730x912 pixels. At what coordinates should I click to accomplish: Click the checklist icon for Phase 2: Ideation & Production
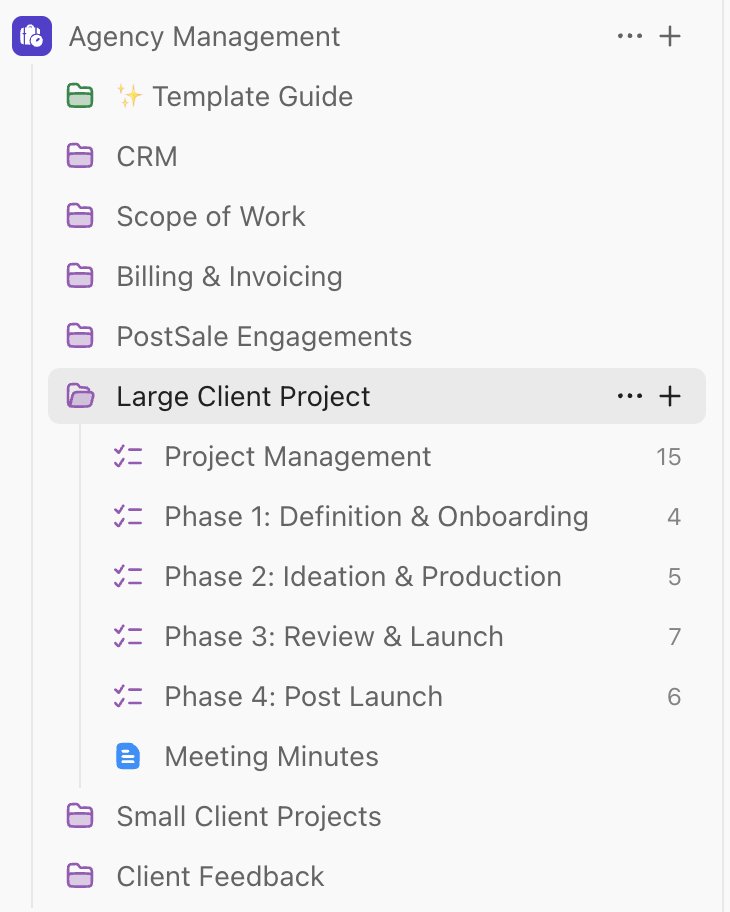point(128,576)
